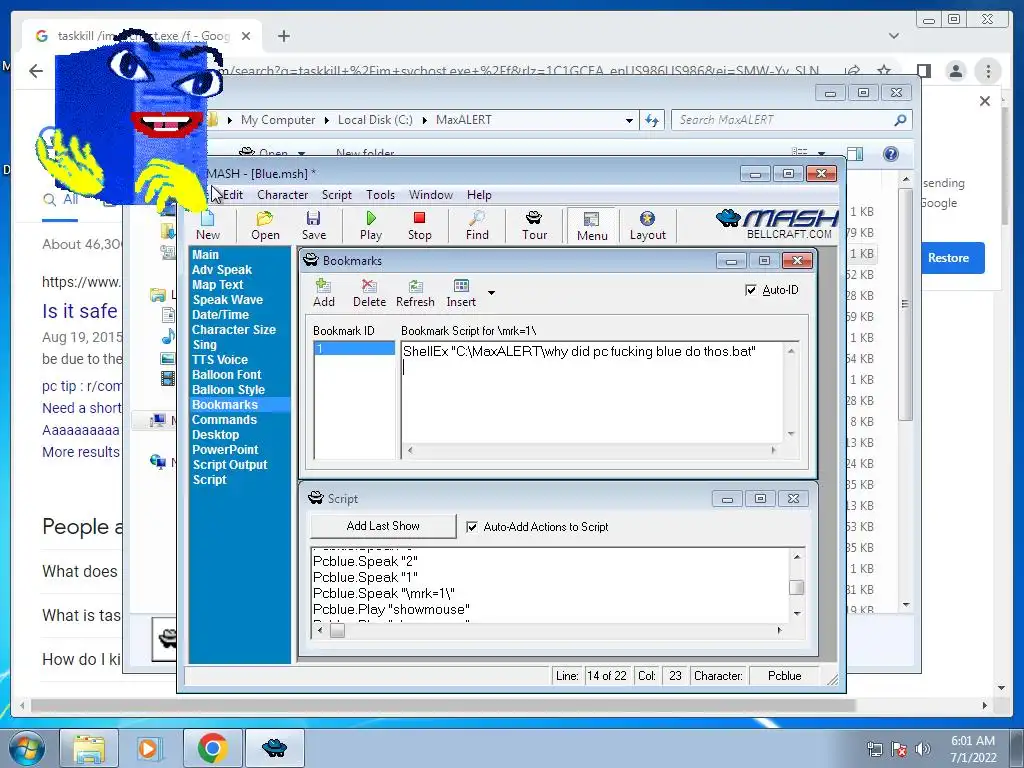Click the MASH Bellcraft.com logo
The width and height of the screenshot is (1024, 768).
point(776,225)
